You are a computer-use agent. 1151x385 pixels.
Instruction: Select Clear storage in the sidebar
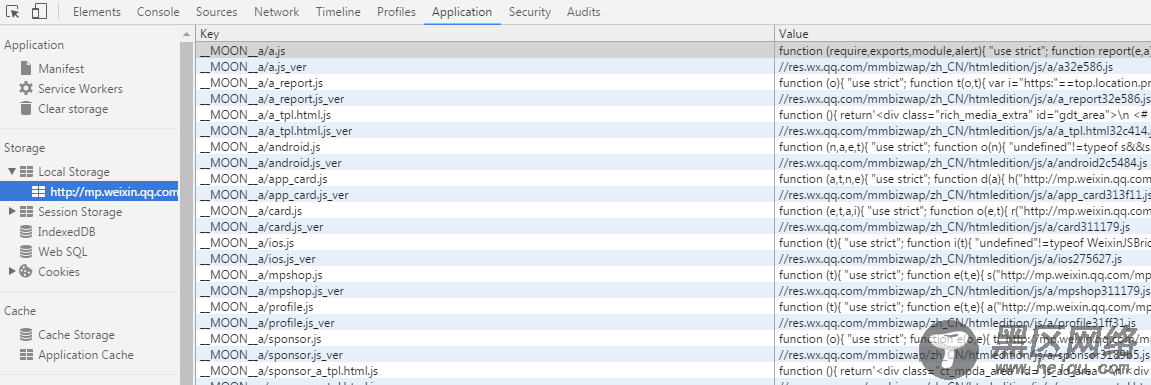73,109
